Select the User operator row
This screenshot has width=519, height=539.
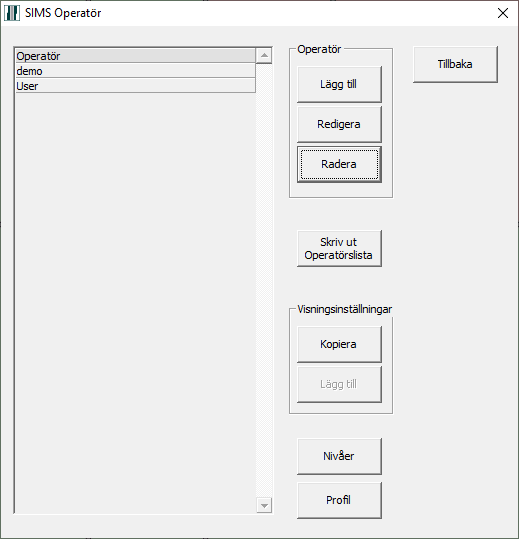point(135,86)
